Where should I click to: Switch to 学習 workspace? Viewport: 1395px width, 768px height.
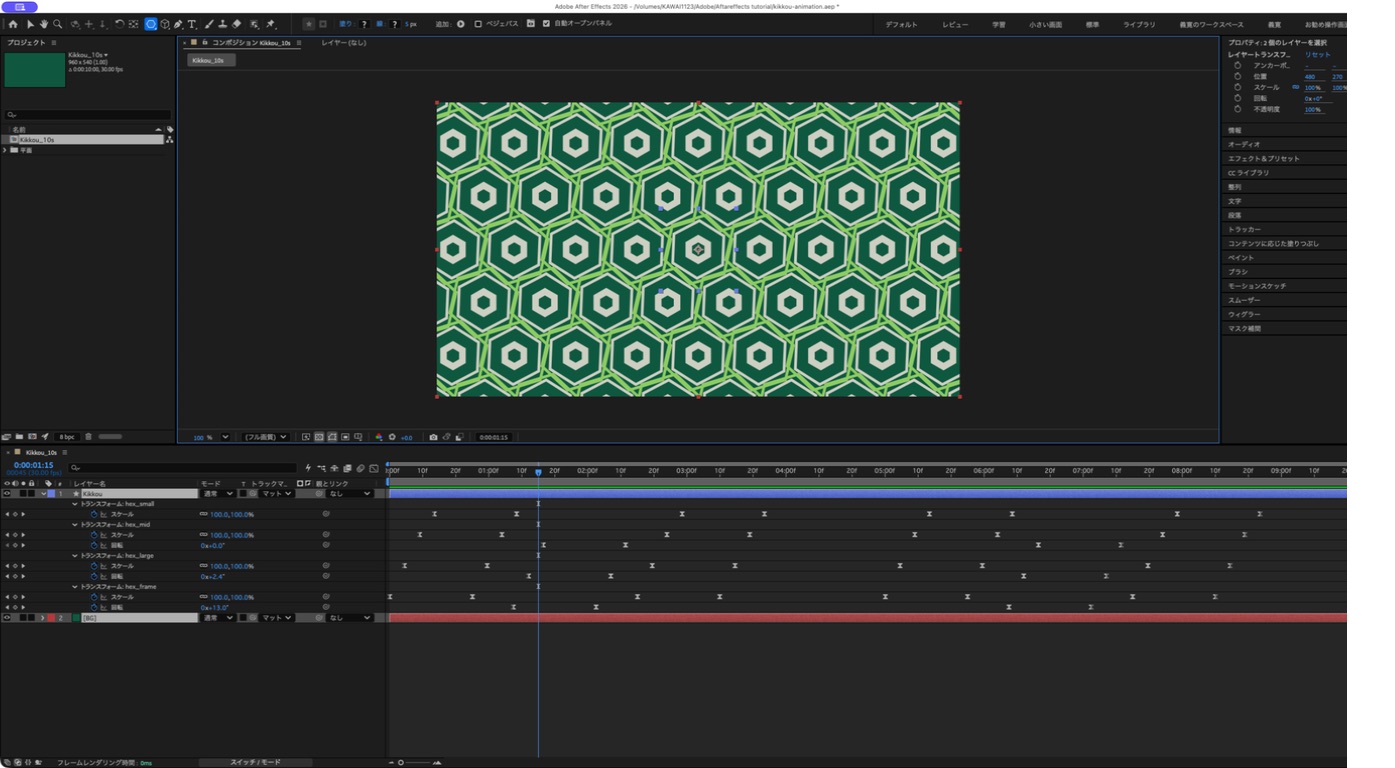[x=999, y=24]
